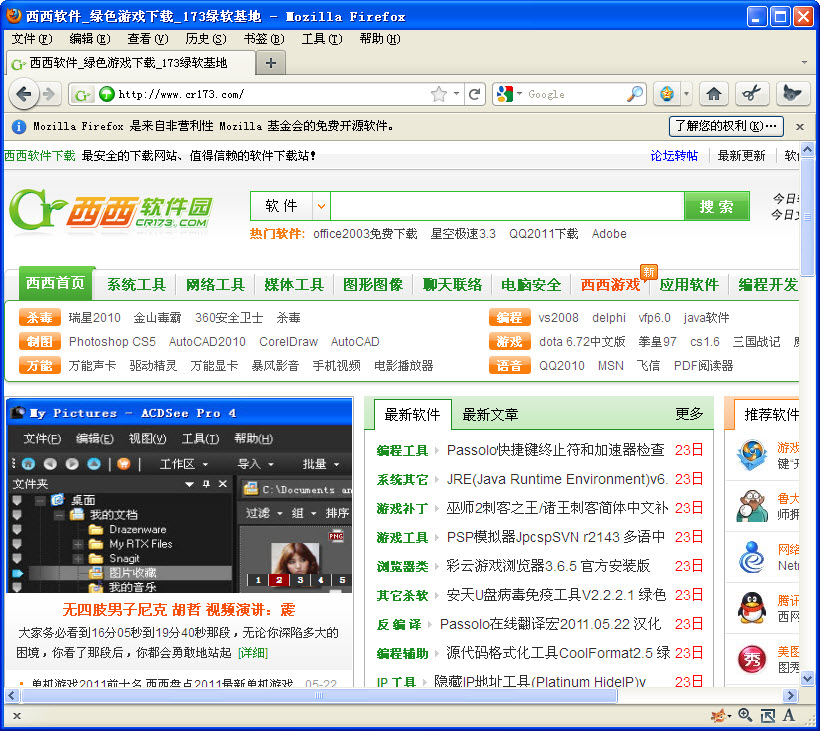Click the letter A icon in status bar
The height and width of the screenshot is (731, 820).
[789, 715]
